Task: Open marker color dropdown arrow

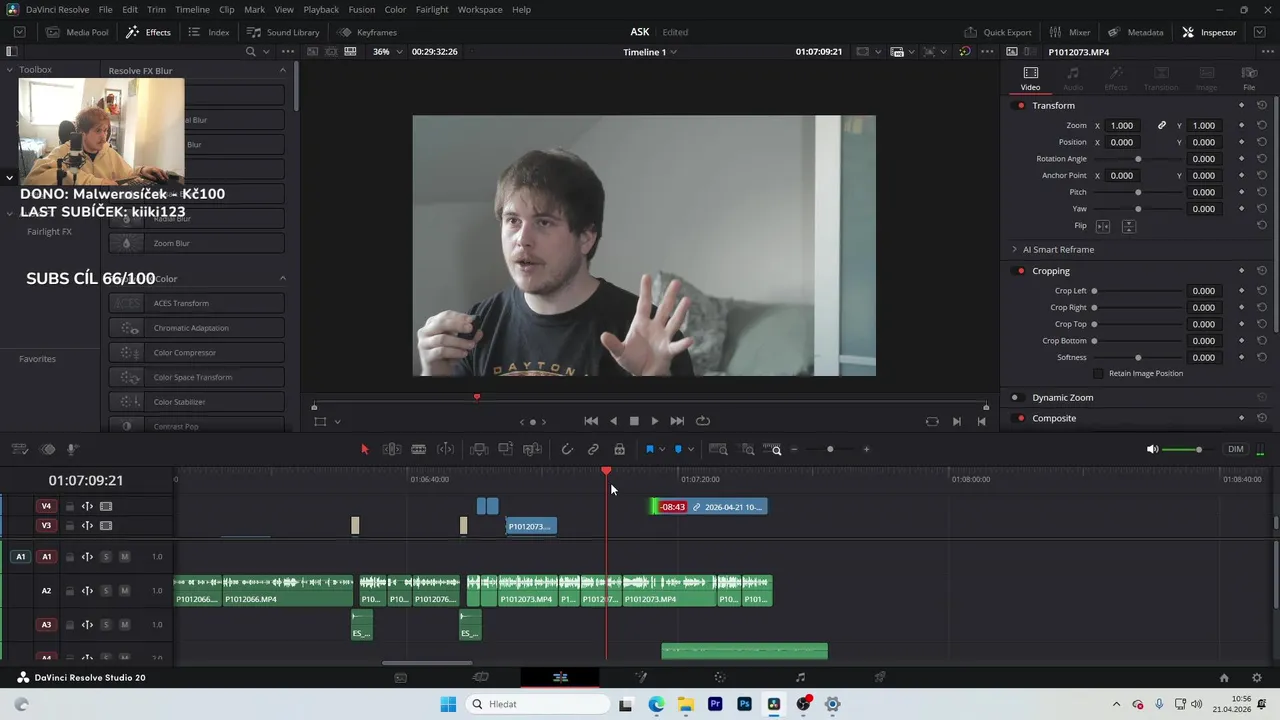Action: pos(690,450)
